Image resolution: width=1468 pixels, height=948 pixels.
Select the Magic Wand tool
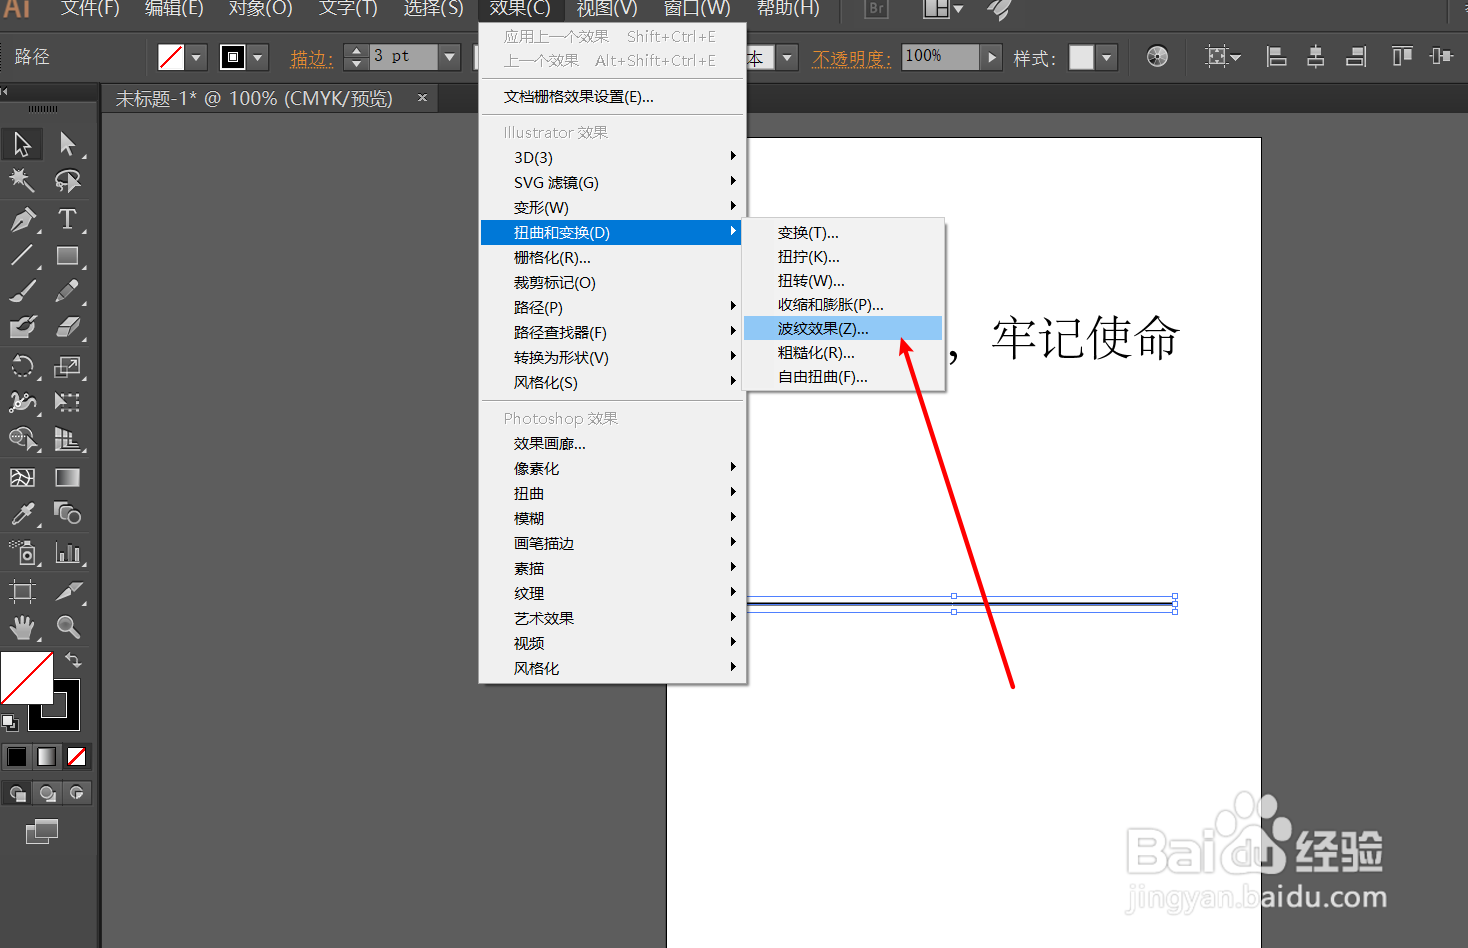[22, 181]
